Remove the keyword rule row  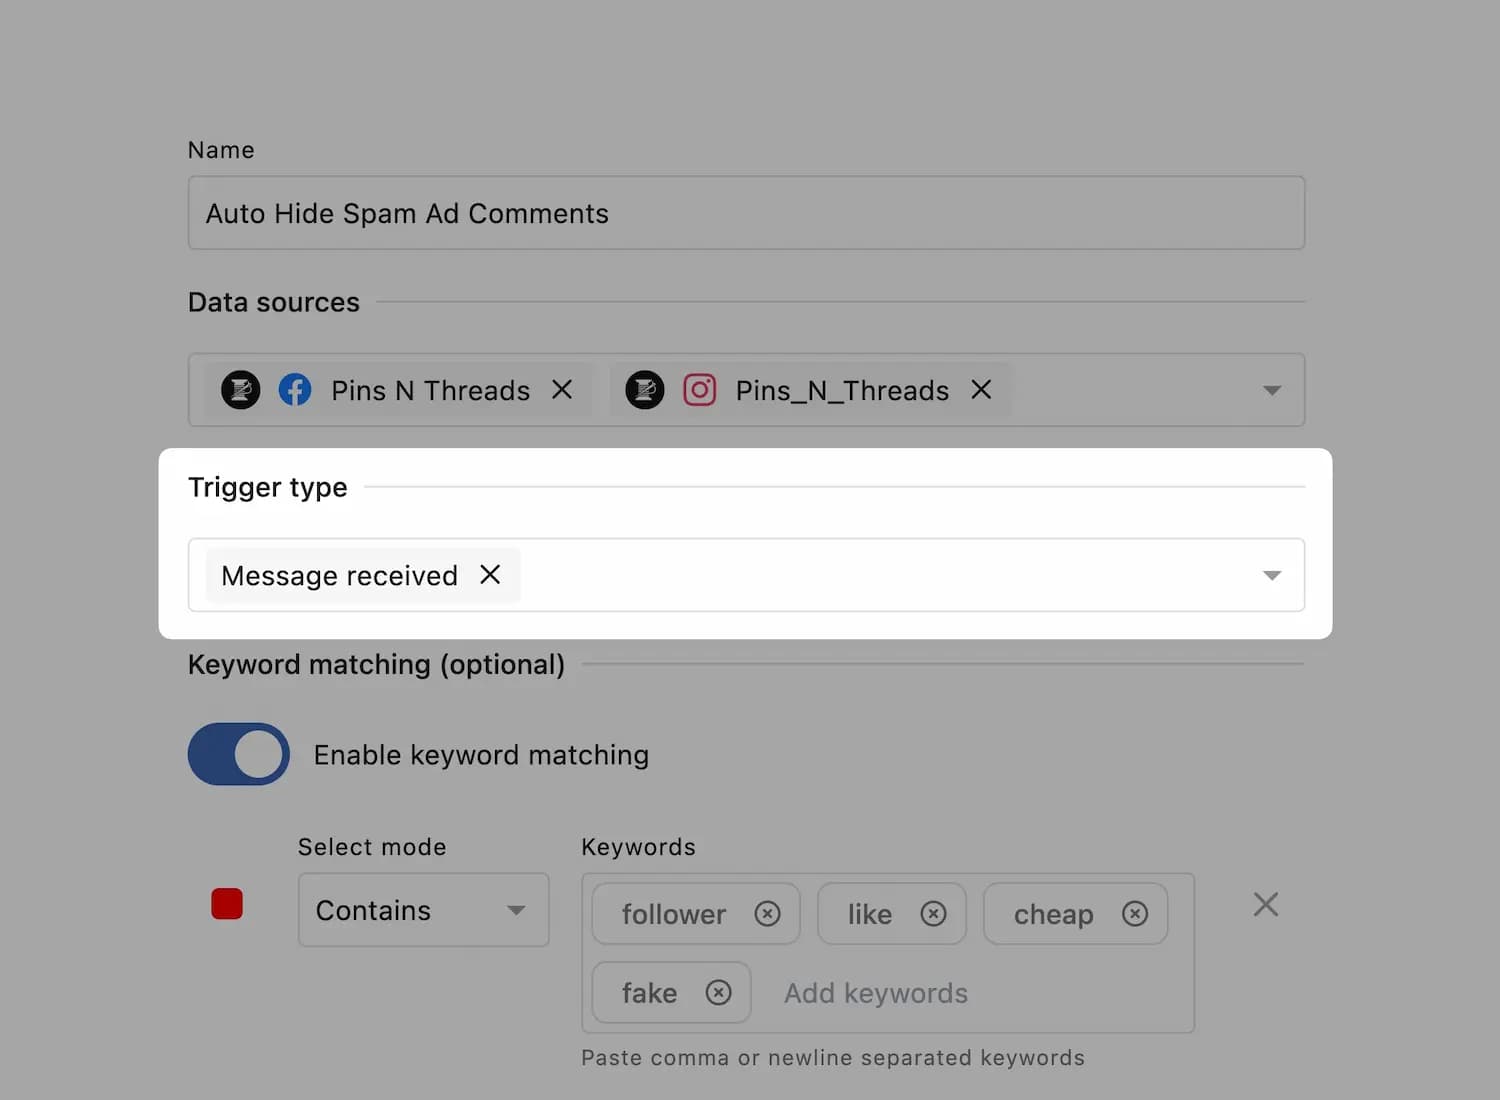(1265, 905)
